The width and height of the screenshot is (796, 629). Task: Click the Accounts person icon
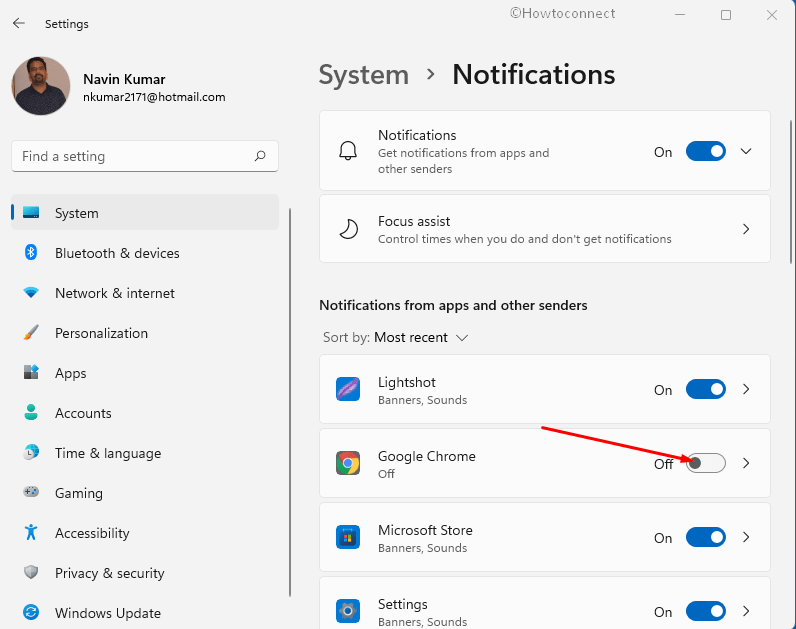[x=31, y=412]
